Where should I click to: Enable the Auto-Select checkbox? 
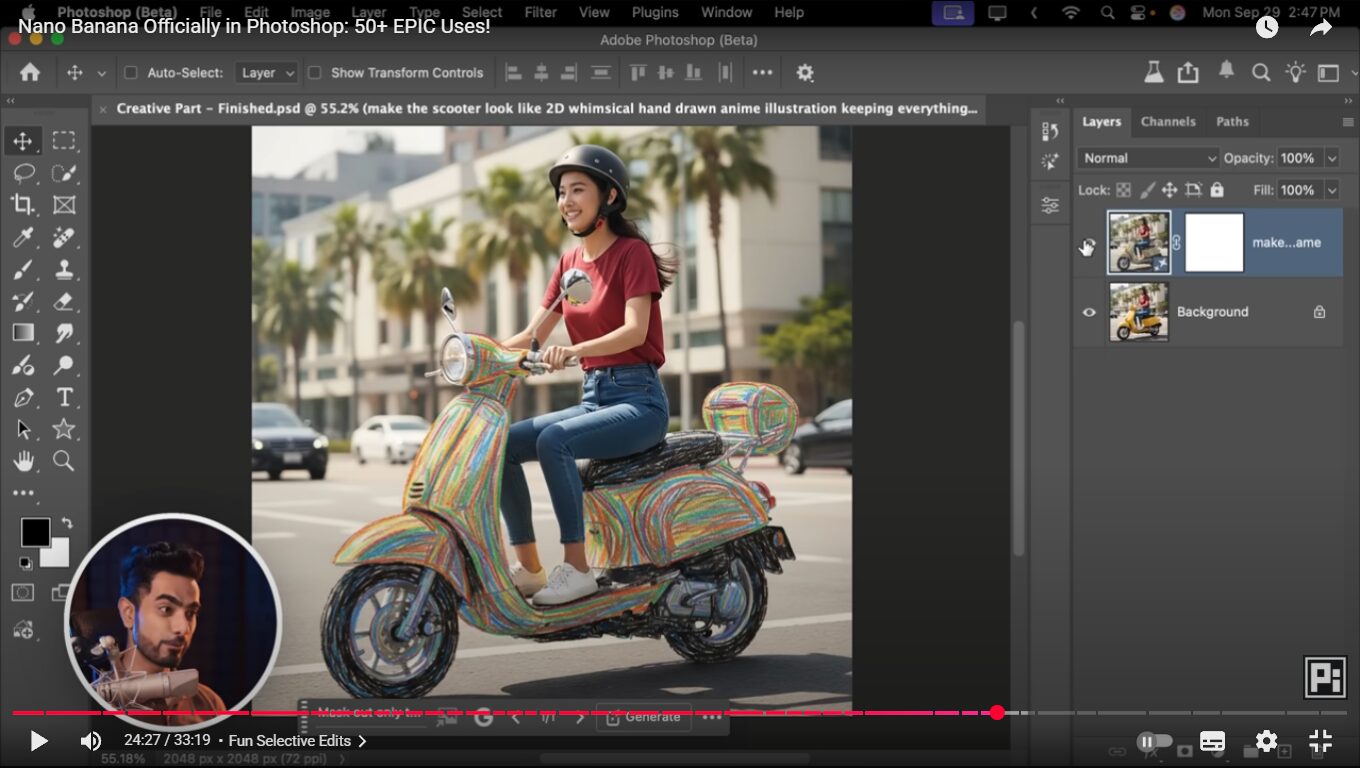[x=131, y=73]
